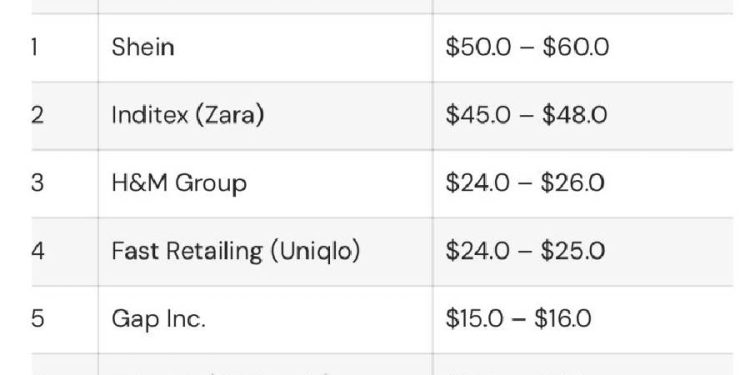This screenshot has height=375, width=750.
Task: Select the Fast Retailing (Uniqlo) cell
Action: (x=265, y=252)
